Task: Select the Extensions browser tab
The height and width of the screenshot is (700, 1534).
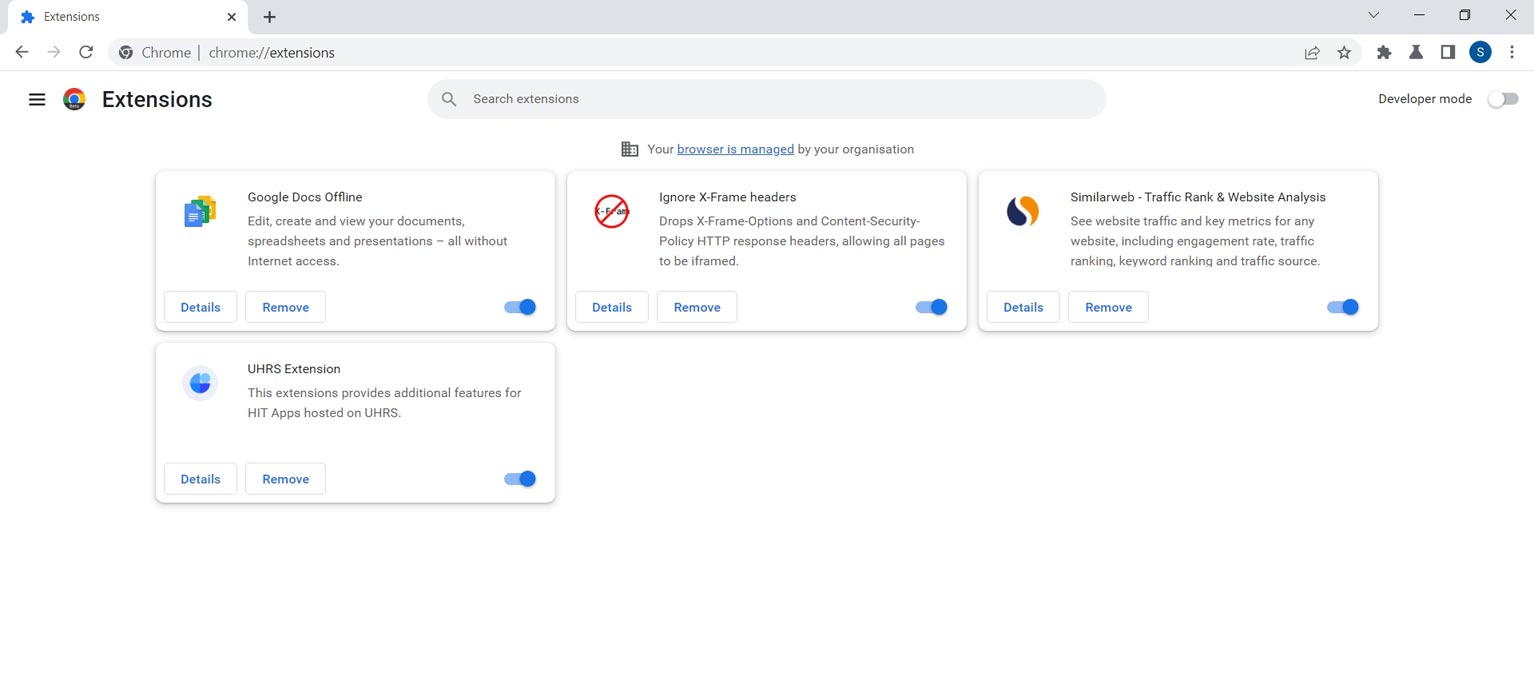Action: 126,17
